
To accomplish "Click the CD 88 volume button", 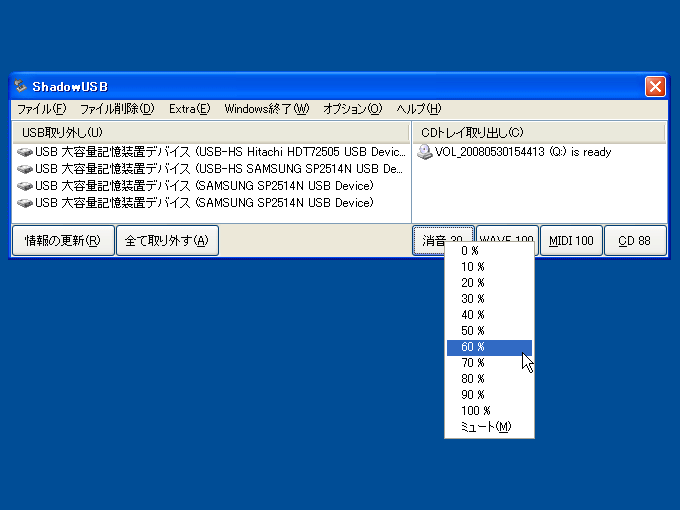I will coord(635,240).
